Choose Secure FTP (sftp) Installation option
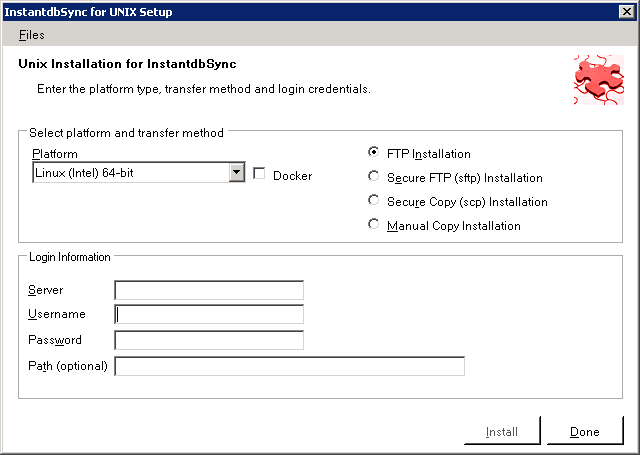The height and width of the screenshot is (455, 640). (373, 176)
